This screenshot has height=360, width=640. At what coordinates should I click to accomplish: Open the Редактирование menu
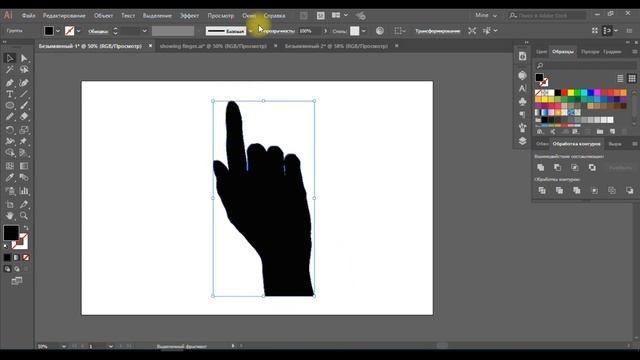(x=64, y=16)
